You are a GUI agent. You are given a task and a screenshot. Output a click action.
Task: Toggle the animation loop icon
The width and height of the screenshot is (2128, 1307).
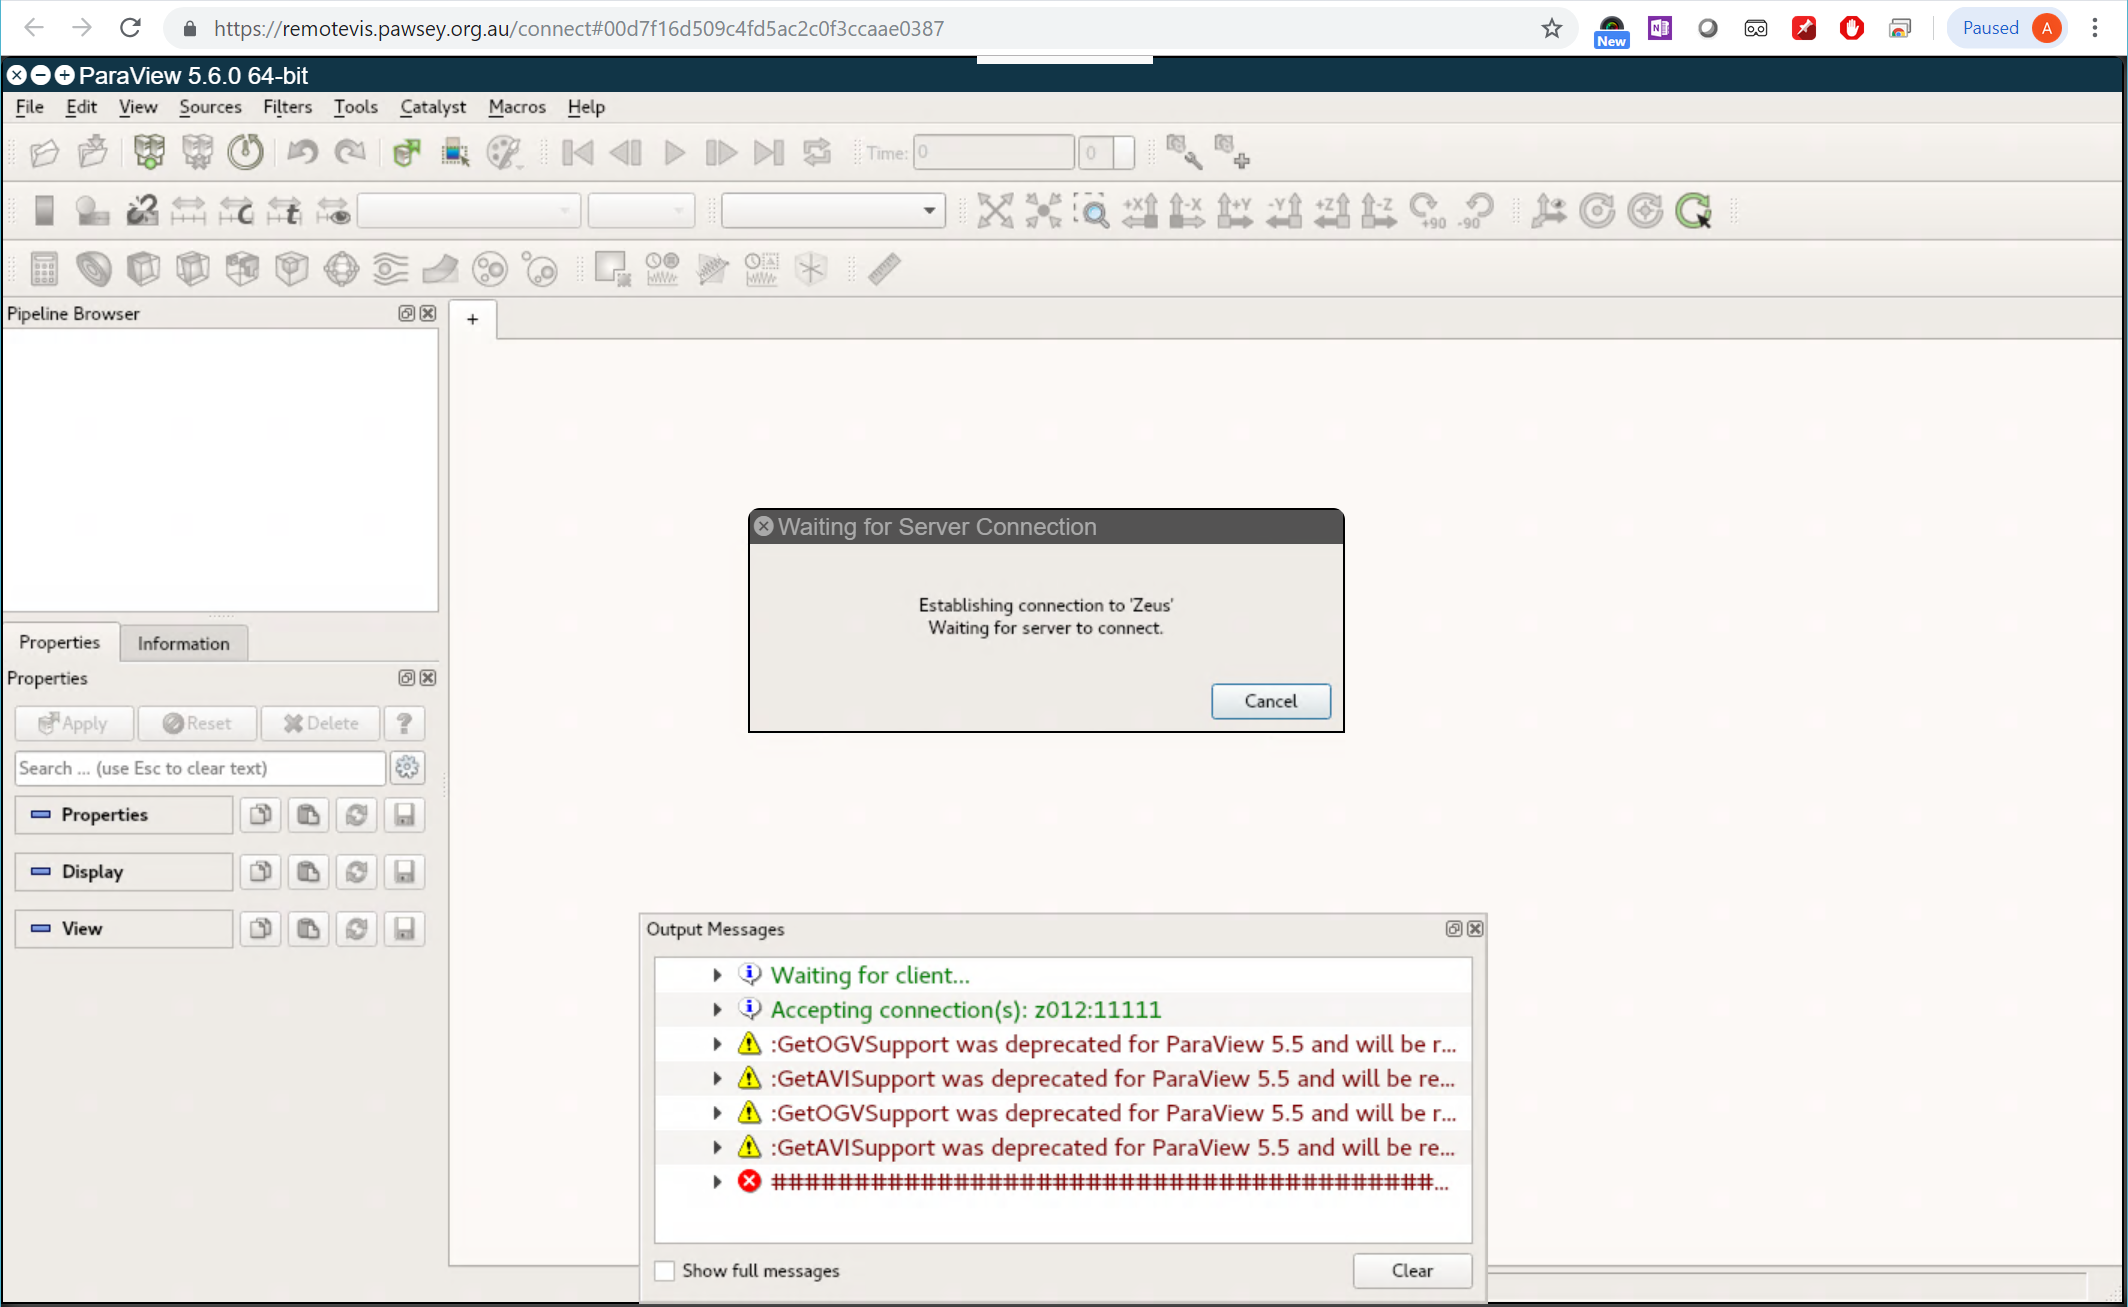817,152
